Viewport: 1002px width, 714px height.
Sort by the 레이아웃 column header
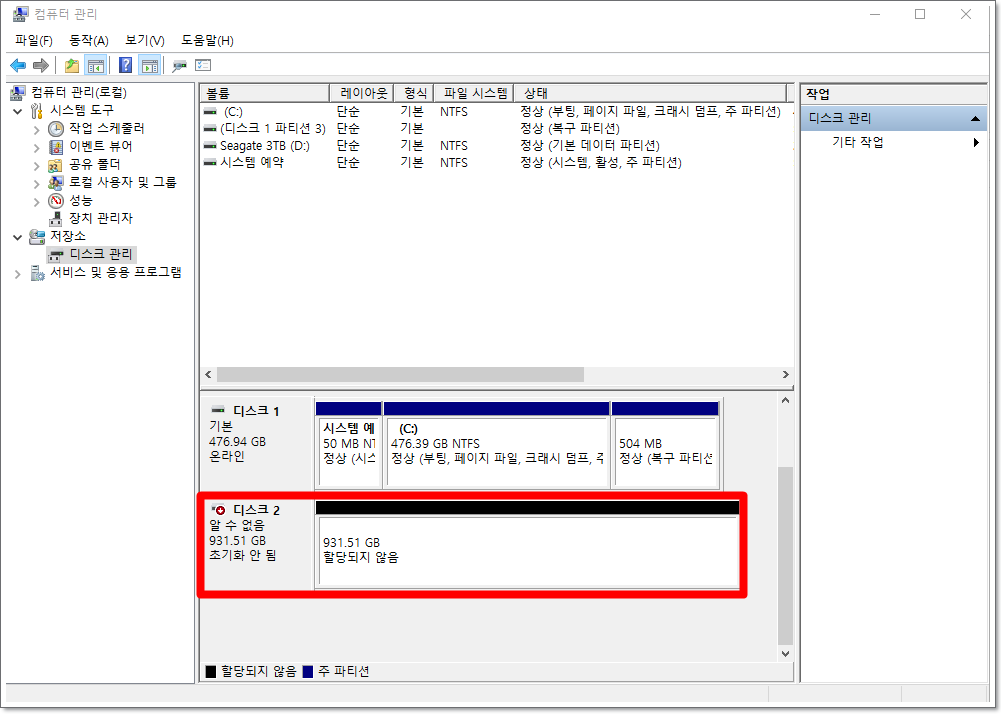tap(362, 93)
